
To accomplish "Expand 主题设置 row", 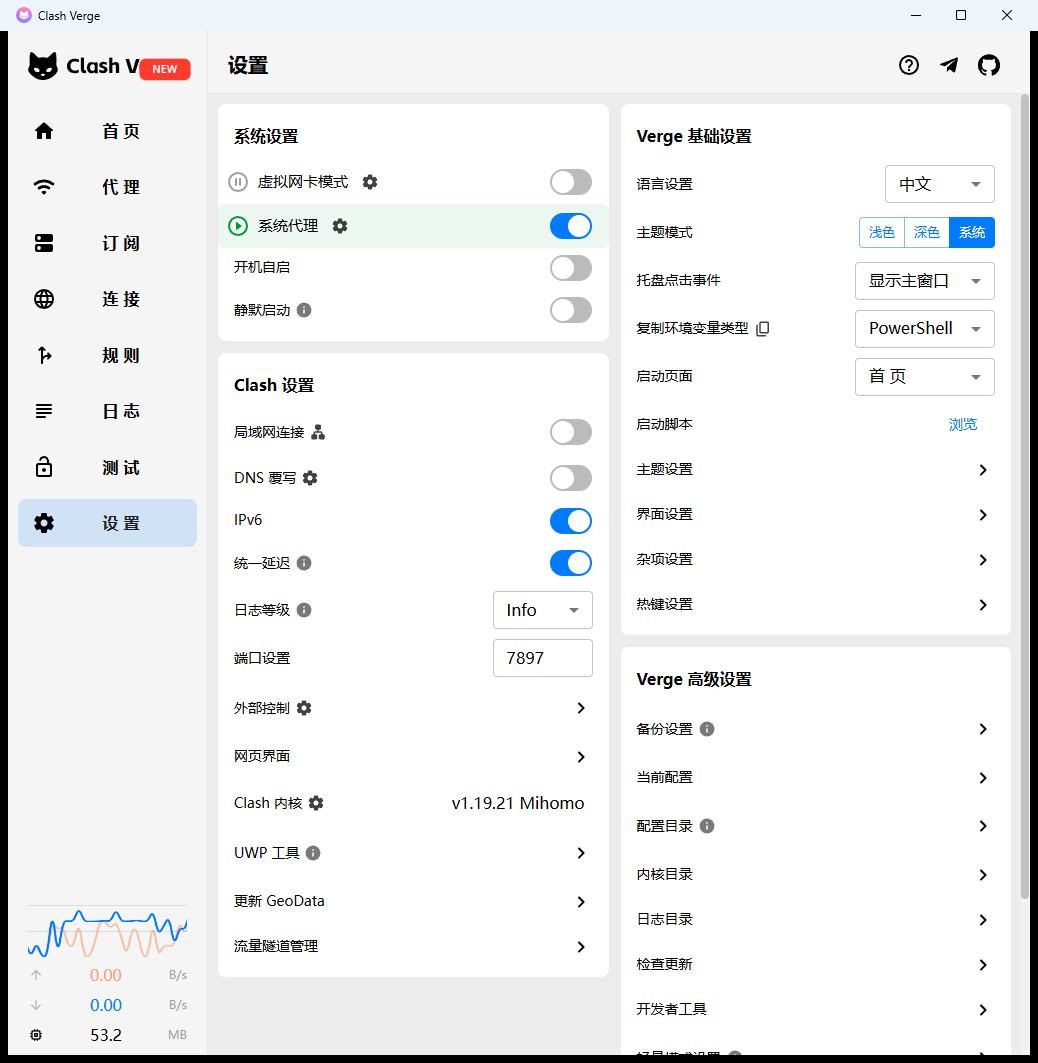I will click(x=816, y=470).
